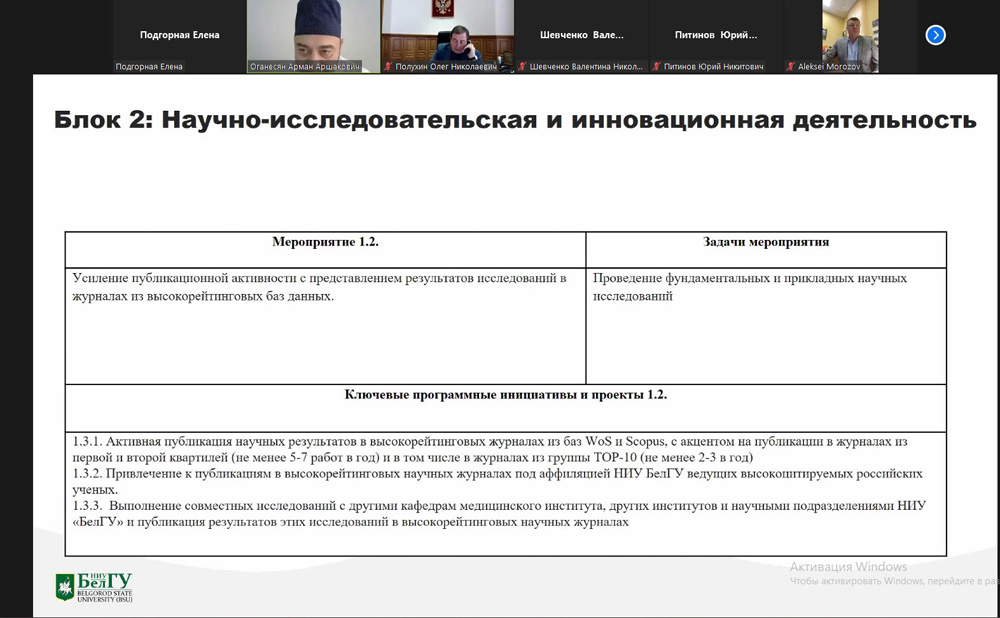Viewport: 1000px width, 618px height.
Task: Select Шевченко Валентина participant tile
Action: (581, 34)
